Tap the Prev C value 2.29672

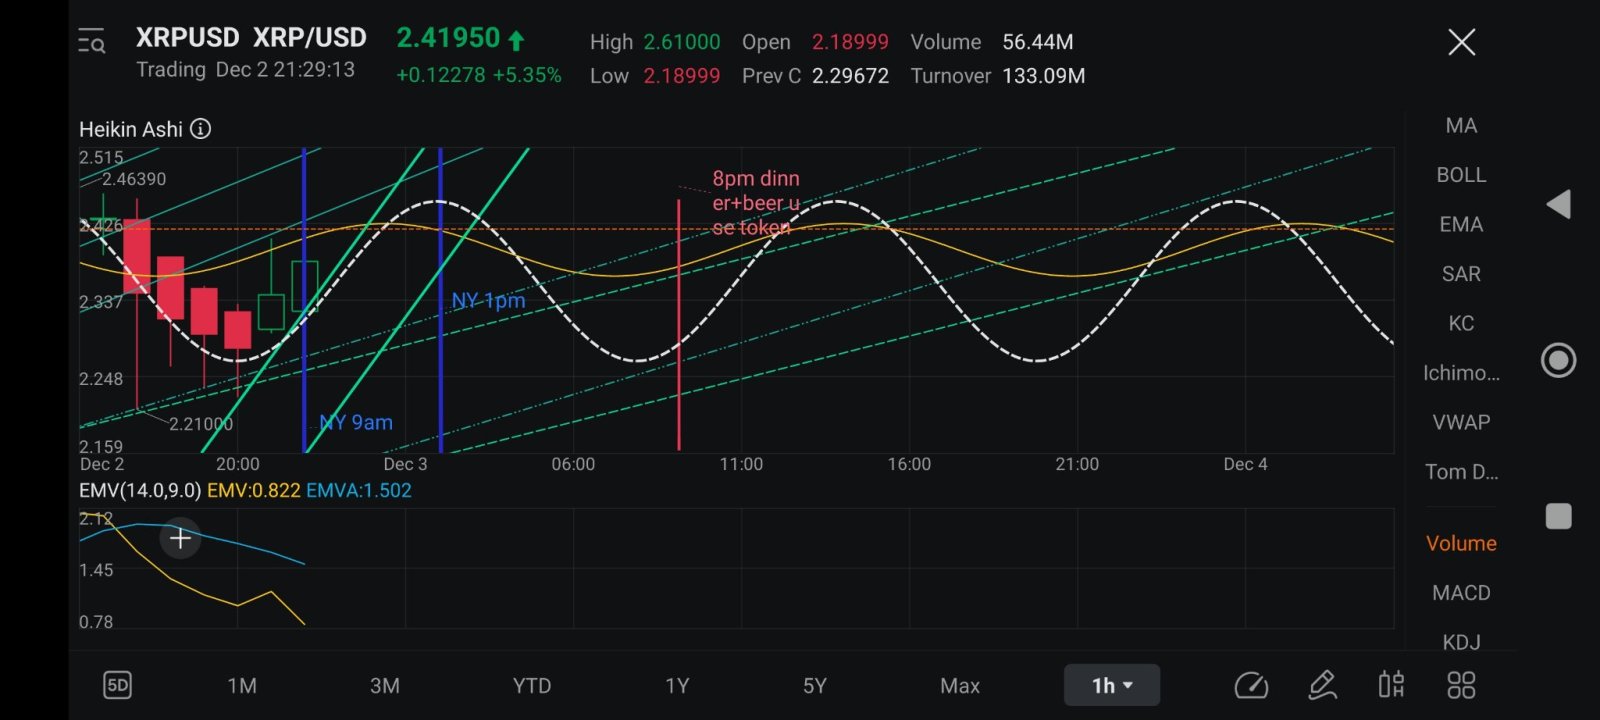850,76
